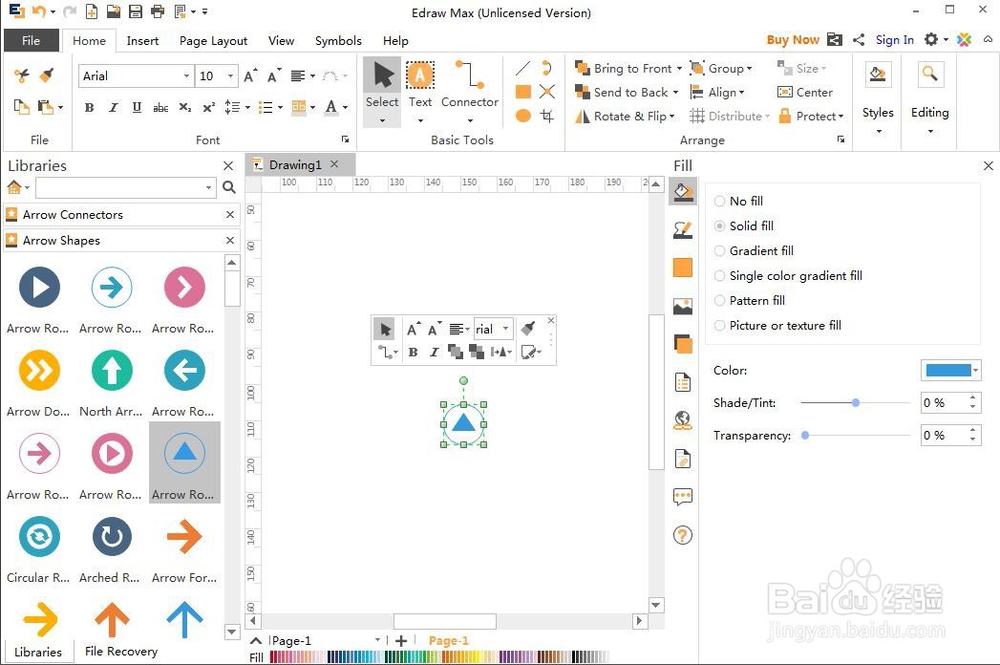This screenshot has height=665, width=1000.
Task: Close the Arrow Connectors library
Action: point(230,215)
